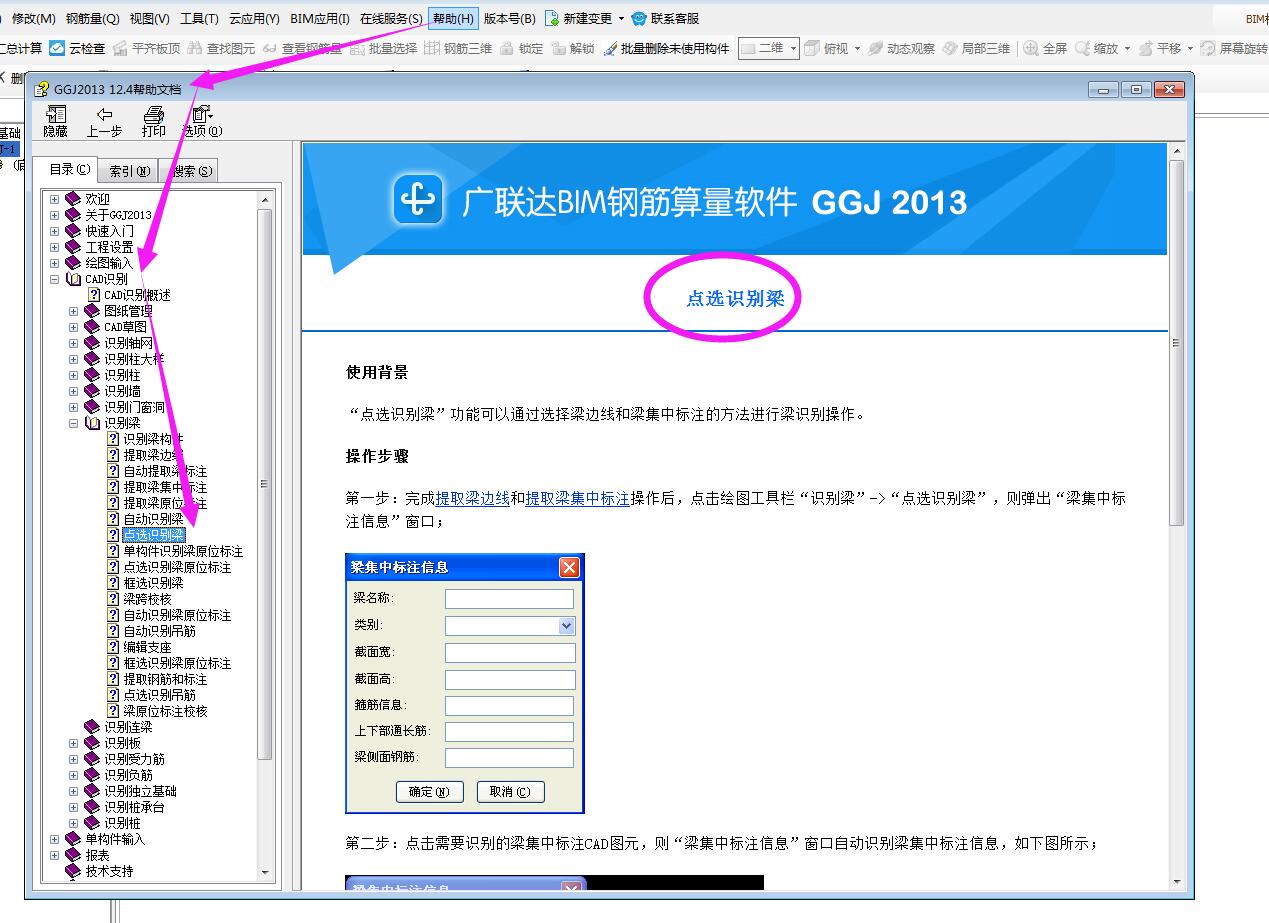1269x923 pixels.
Task: Click the 箍筋信息 input field
Action: point(509,706)
